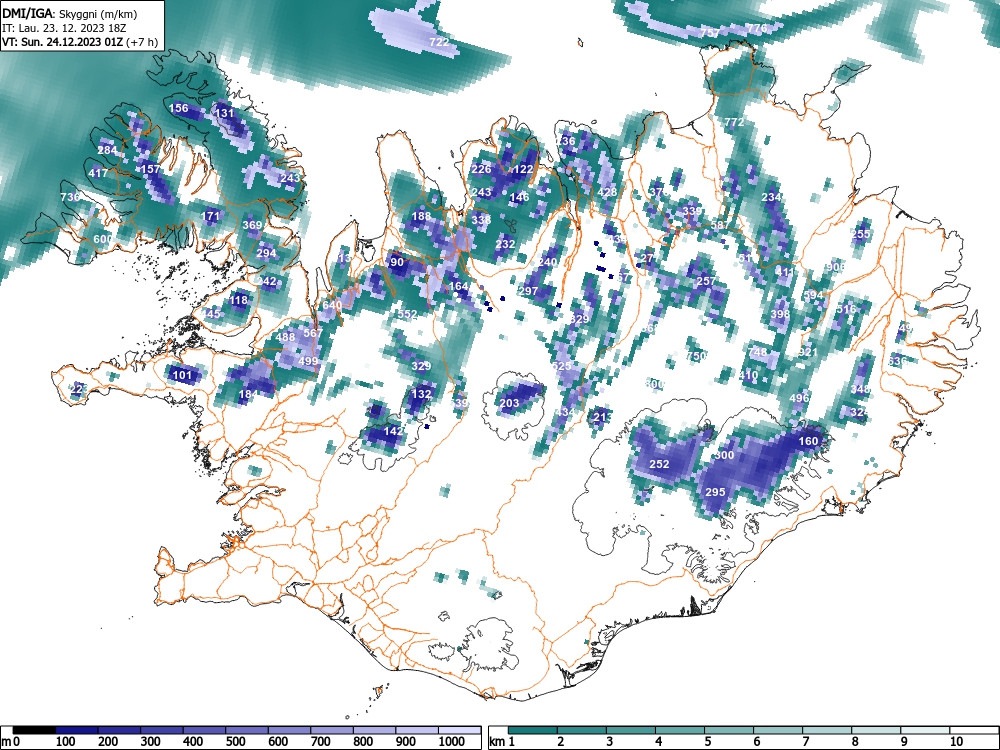This screenshot has height=750, width=1000.
Task: Click the visibility value 567
Action: tap(312, 333)
